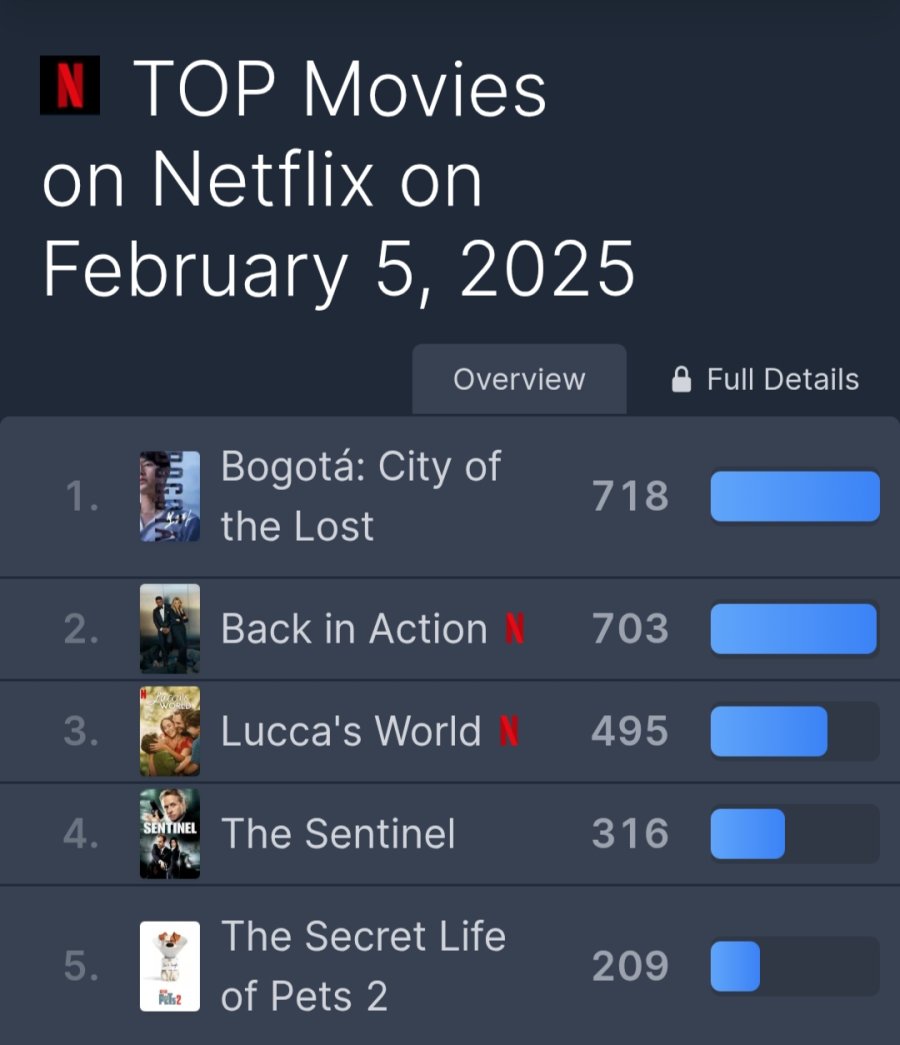This screenshot has width=900, height=1045.
Task: Open the Lucca's World poster thumbnail
Action: [170, 731]
